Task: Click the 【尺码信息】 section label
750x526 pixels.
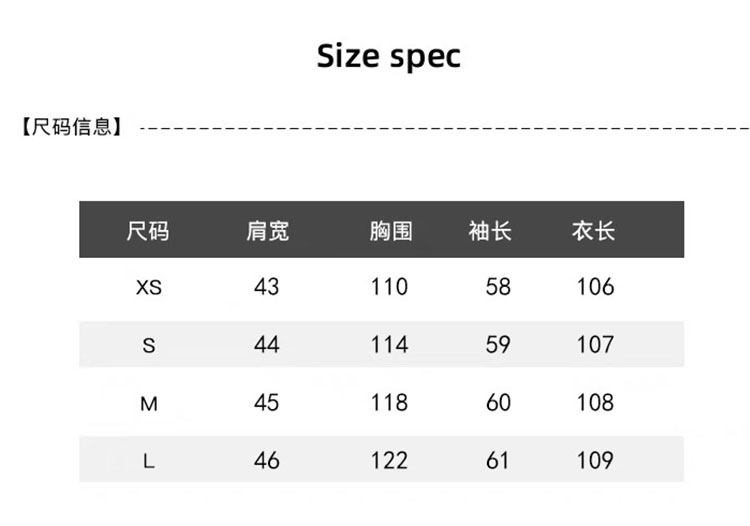Action: click(x=72, y=128)
